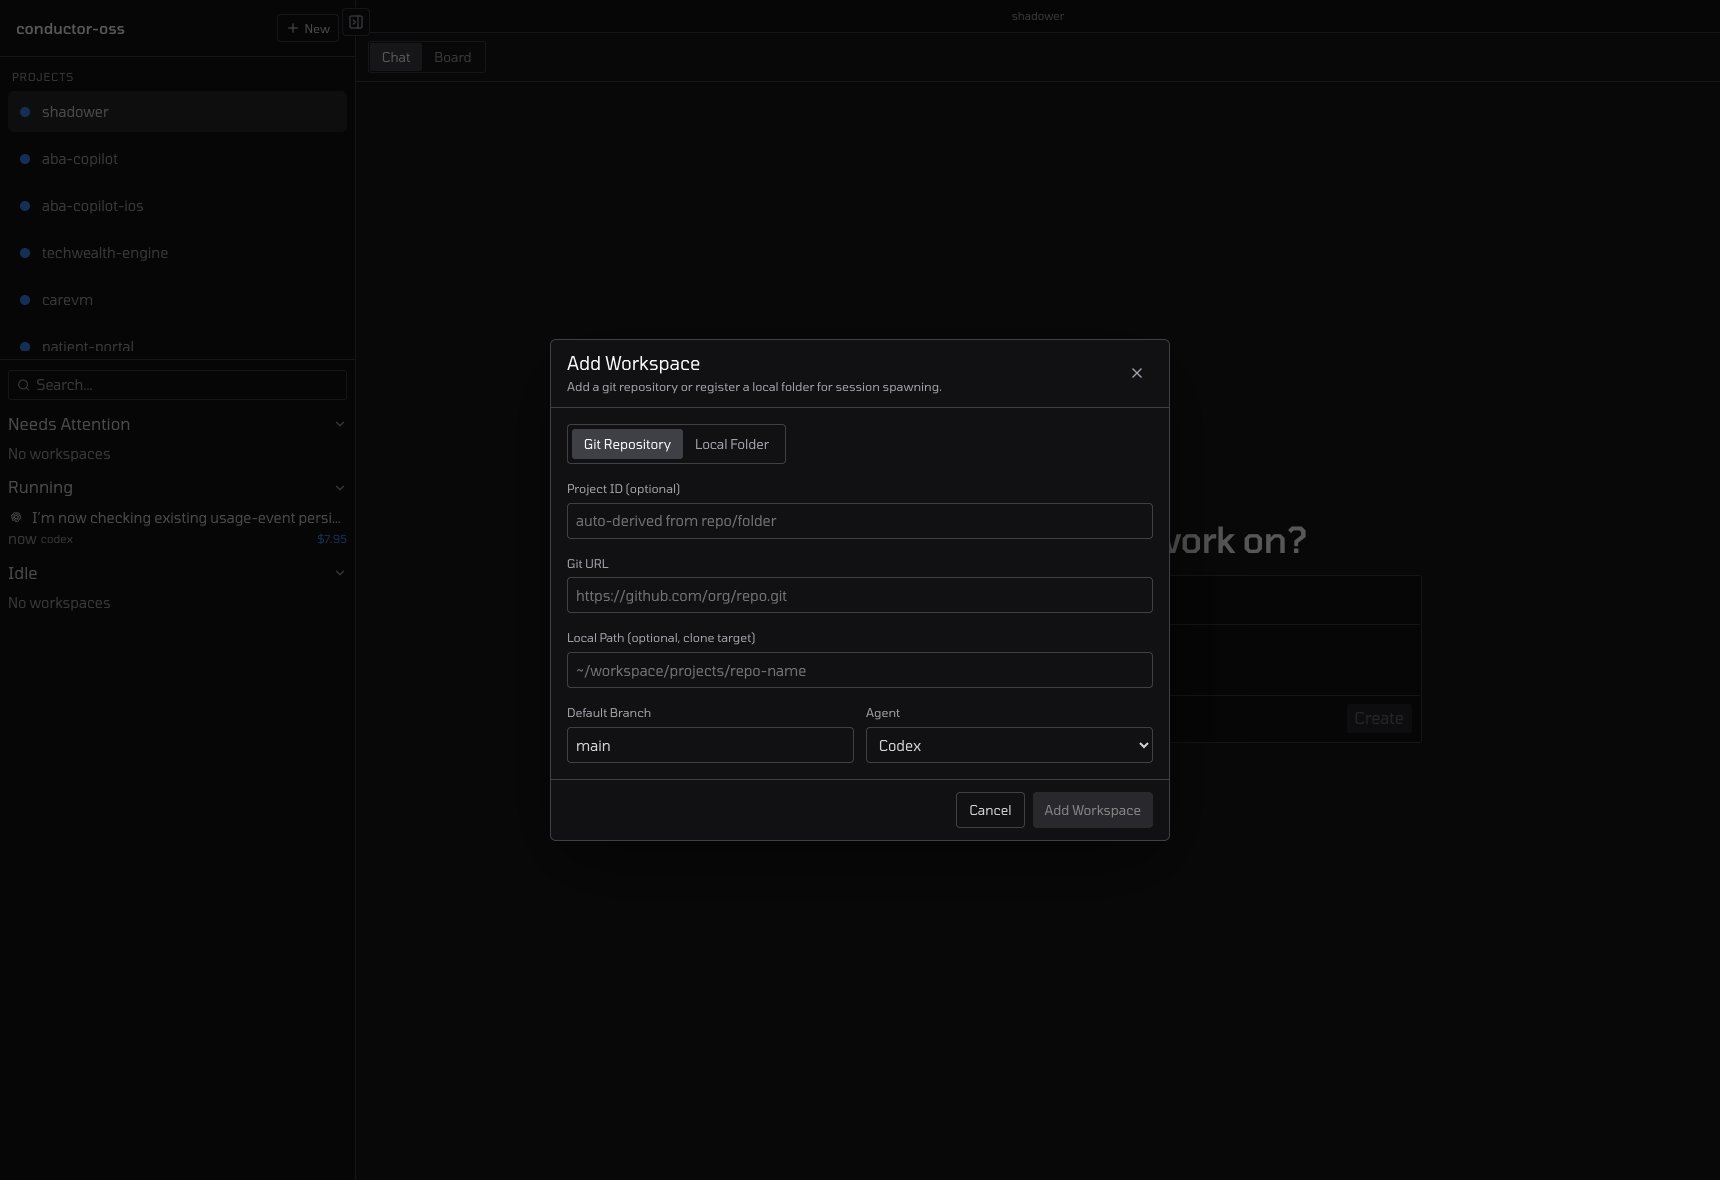Click the New button in sidebar header
Viewport: 1720px width, 1180px height.
point(308,28)
